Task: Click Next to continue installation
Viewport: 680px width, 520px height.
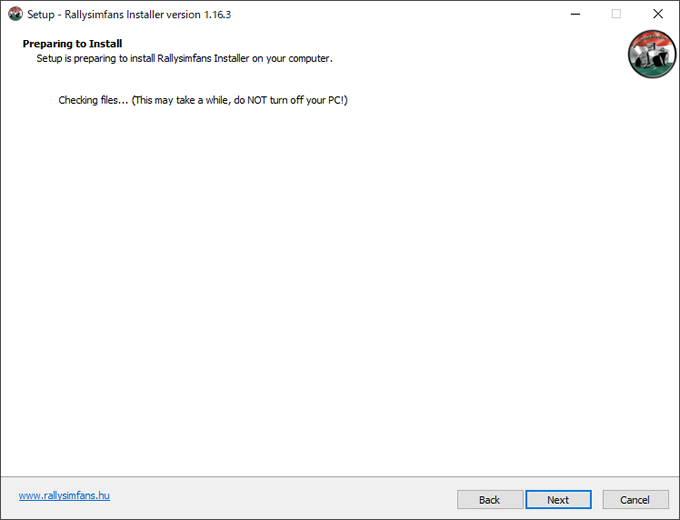Action: 558,500
